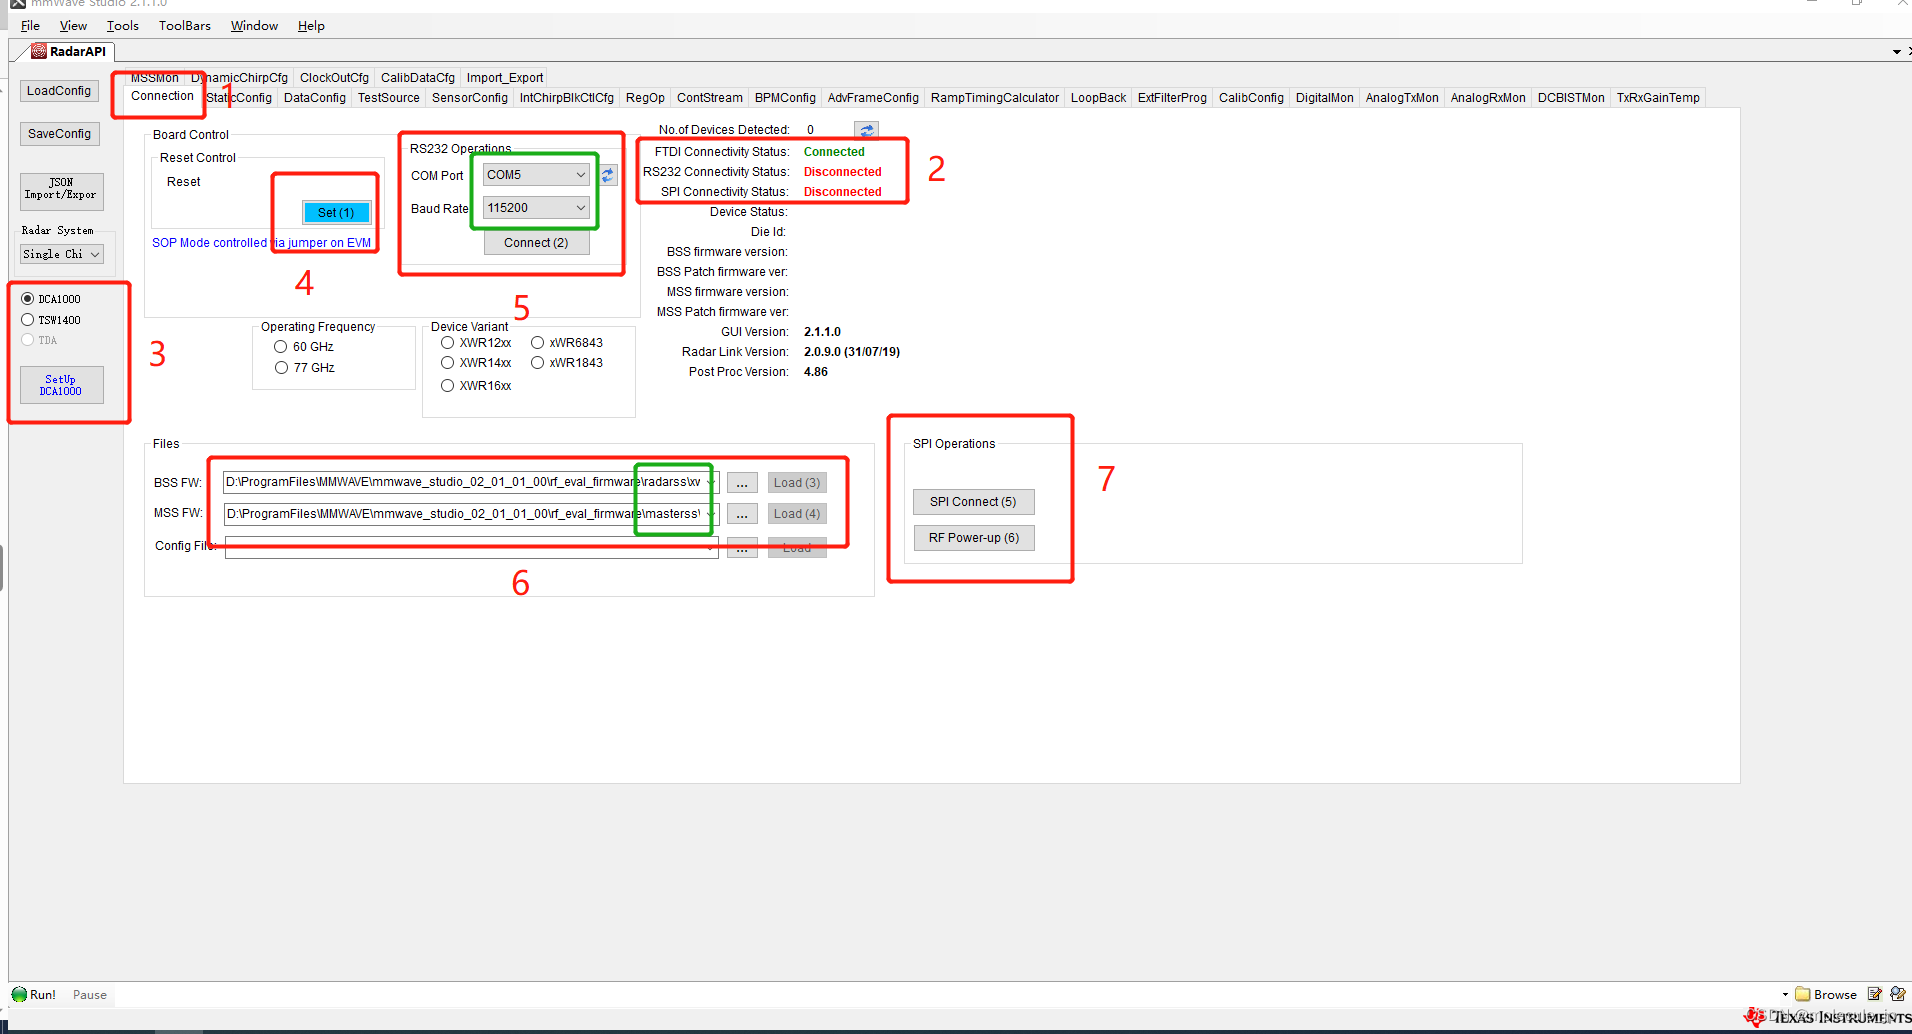Choose 60 GHz operating frequency

click(x=281, y=347)
